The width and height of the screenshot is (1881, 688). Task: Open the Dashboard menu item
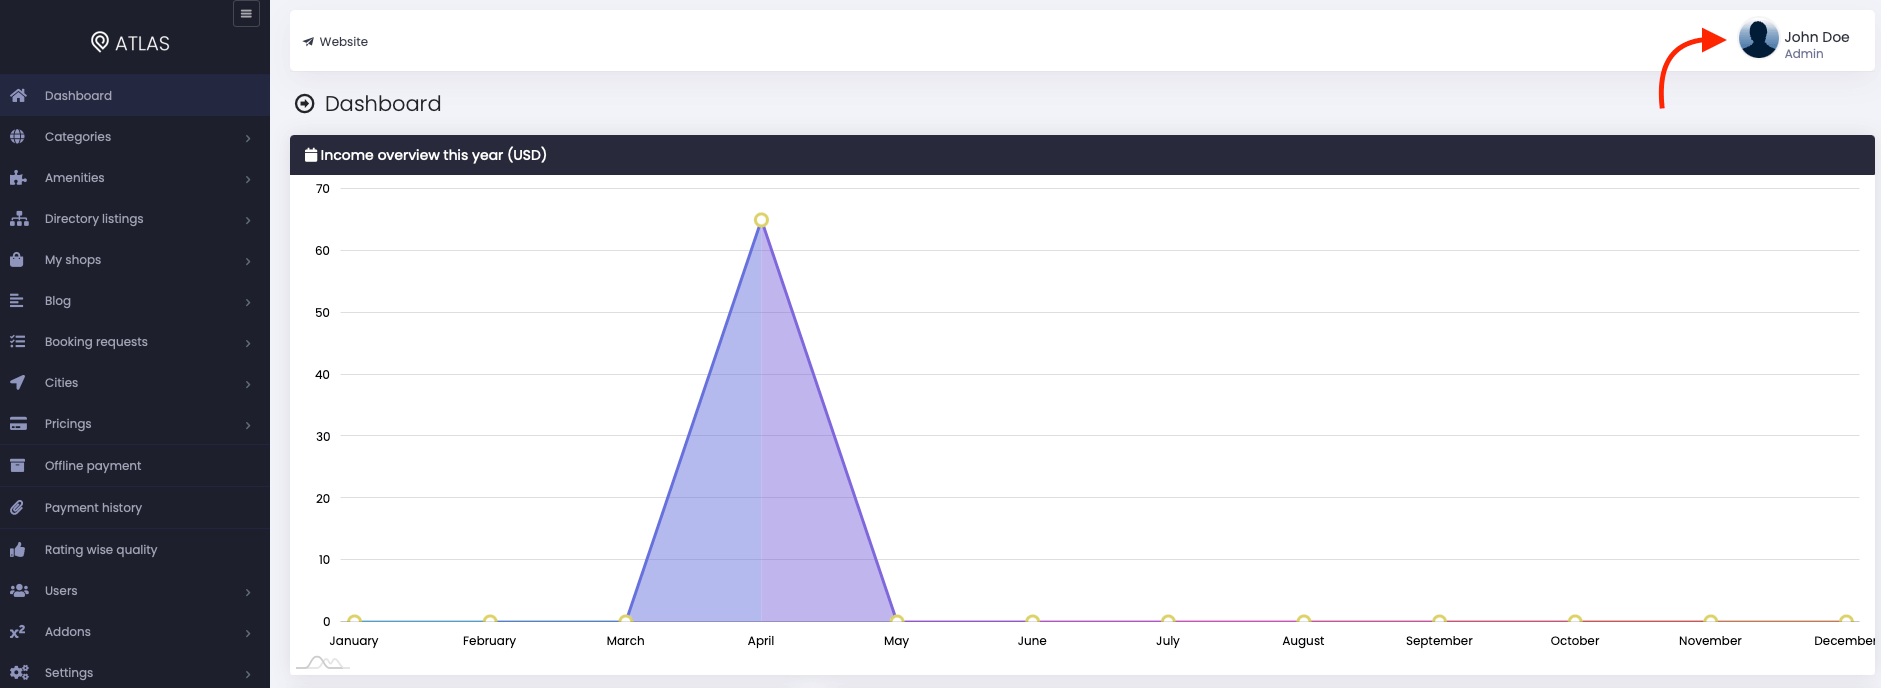coord(135,96)
